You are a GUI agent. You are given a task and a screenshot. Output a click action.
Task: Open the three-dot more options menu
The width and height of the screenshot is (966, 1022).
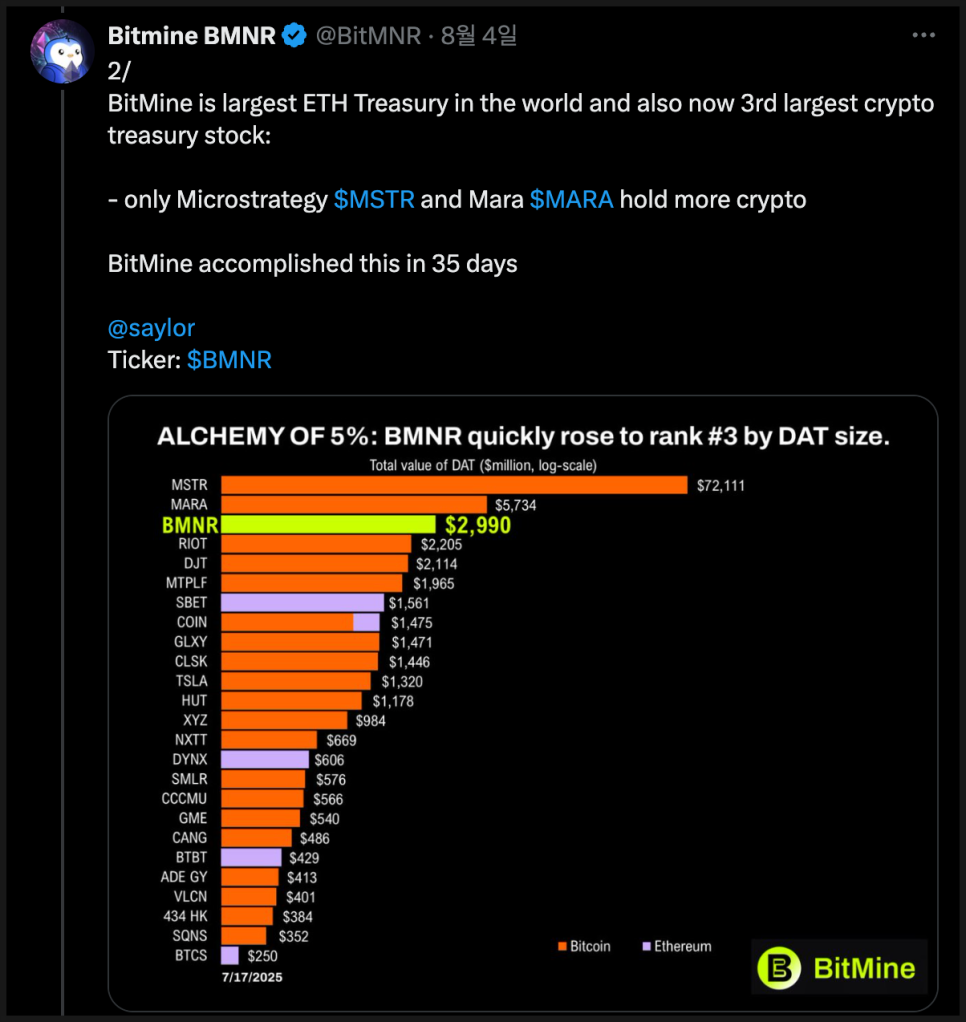click(924, 35)
